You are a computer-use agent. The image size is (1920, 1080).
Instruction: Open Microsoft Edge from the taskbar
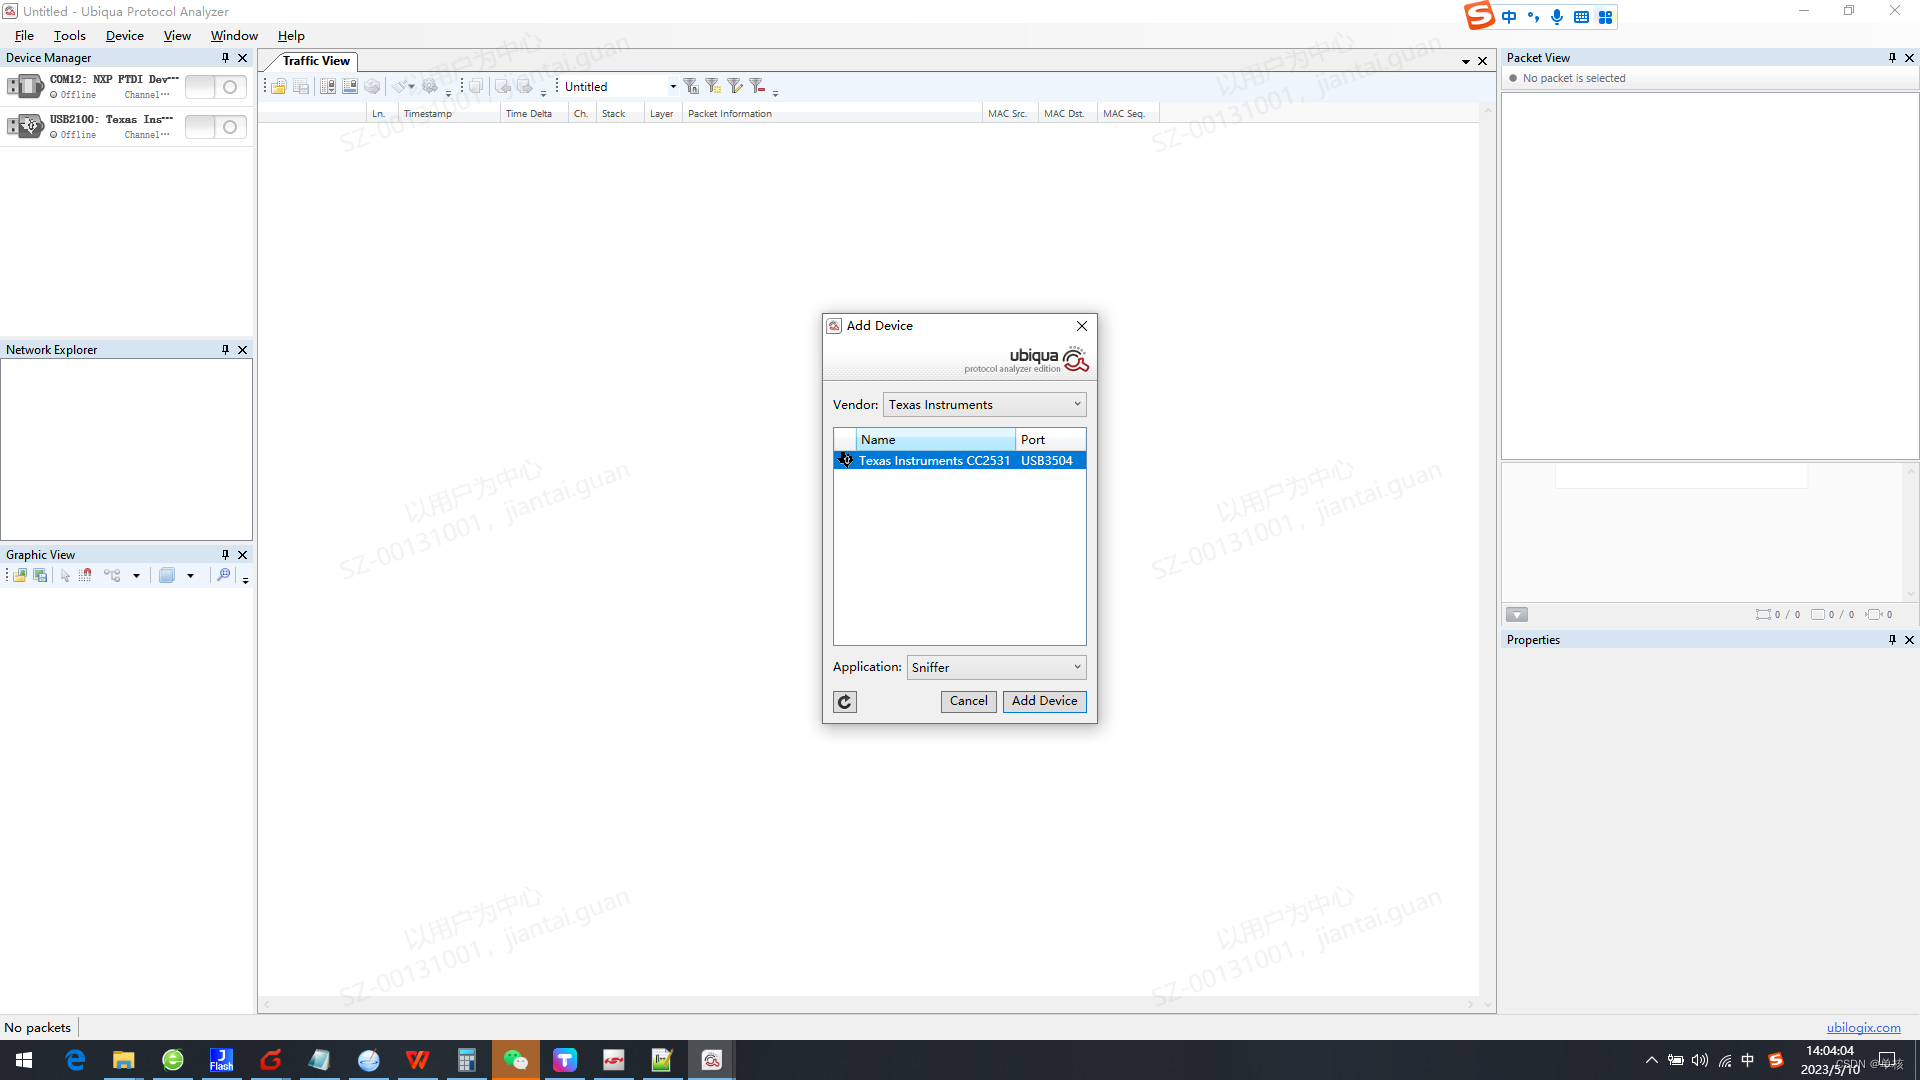point(75,1060)
